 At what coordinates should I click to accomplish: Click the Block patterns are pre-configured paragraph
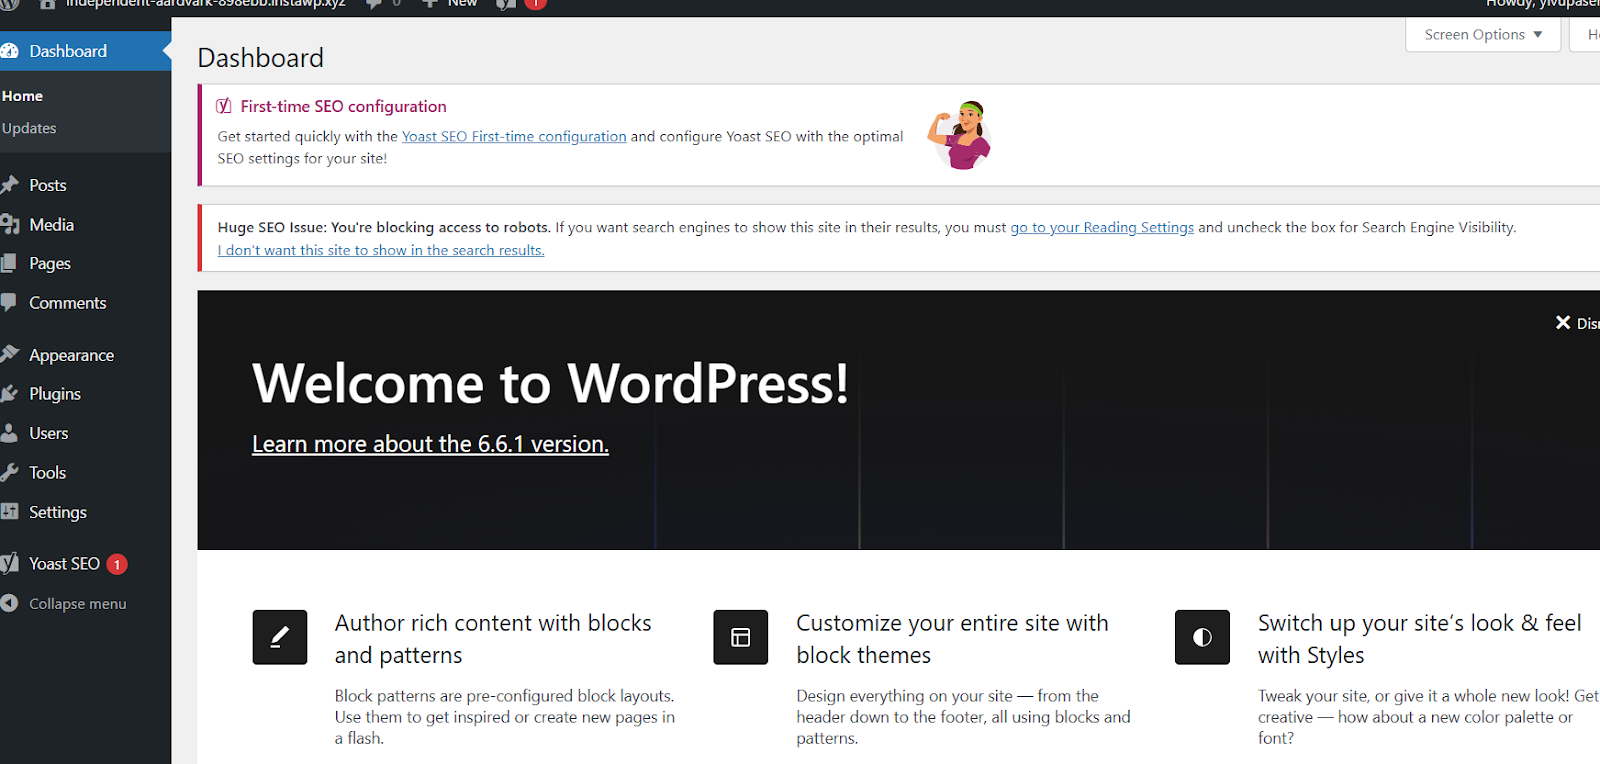tap(505, 717)
